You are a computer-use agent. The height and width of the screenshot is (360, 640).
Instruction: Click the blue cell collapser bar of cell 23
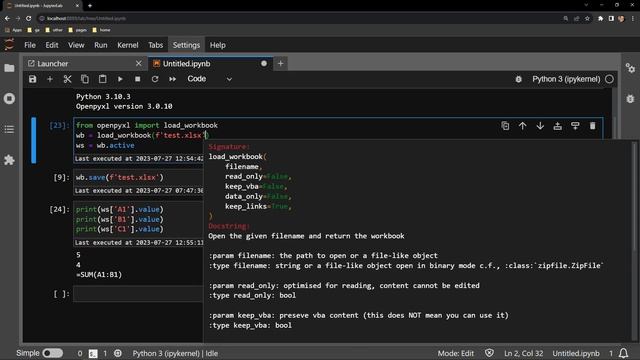34,140
